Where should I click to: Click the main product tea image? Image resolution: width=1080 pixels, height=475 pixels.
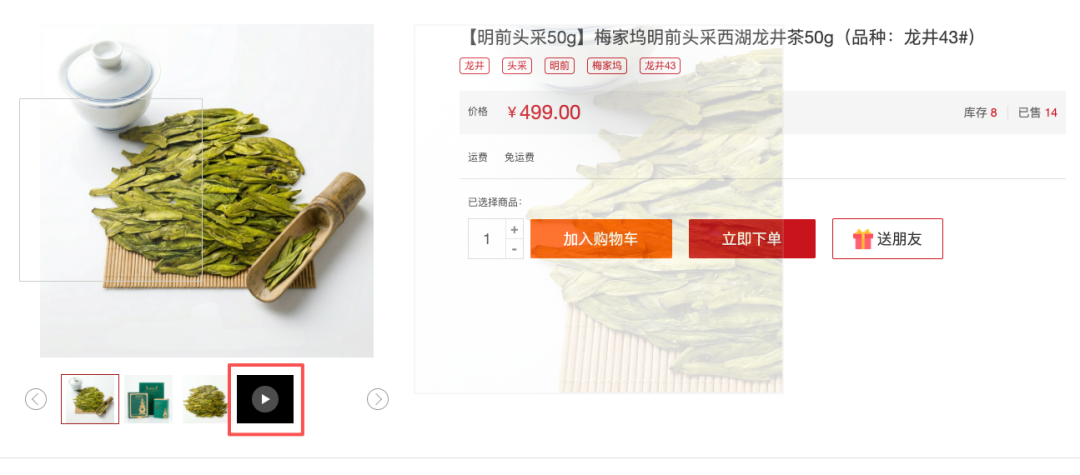(207, 191)
